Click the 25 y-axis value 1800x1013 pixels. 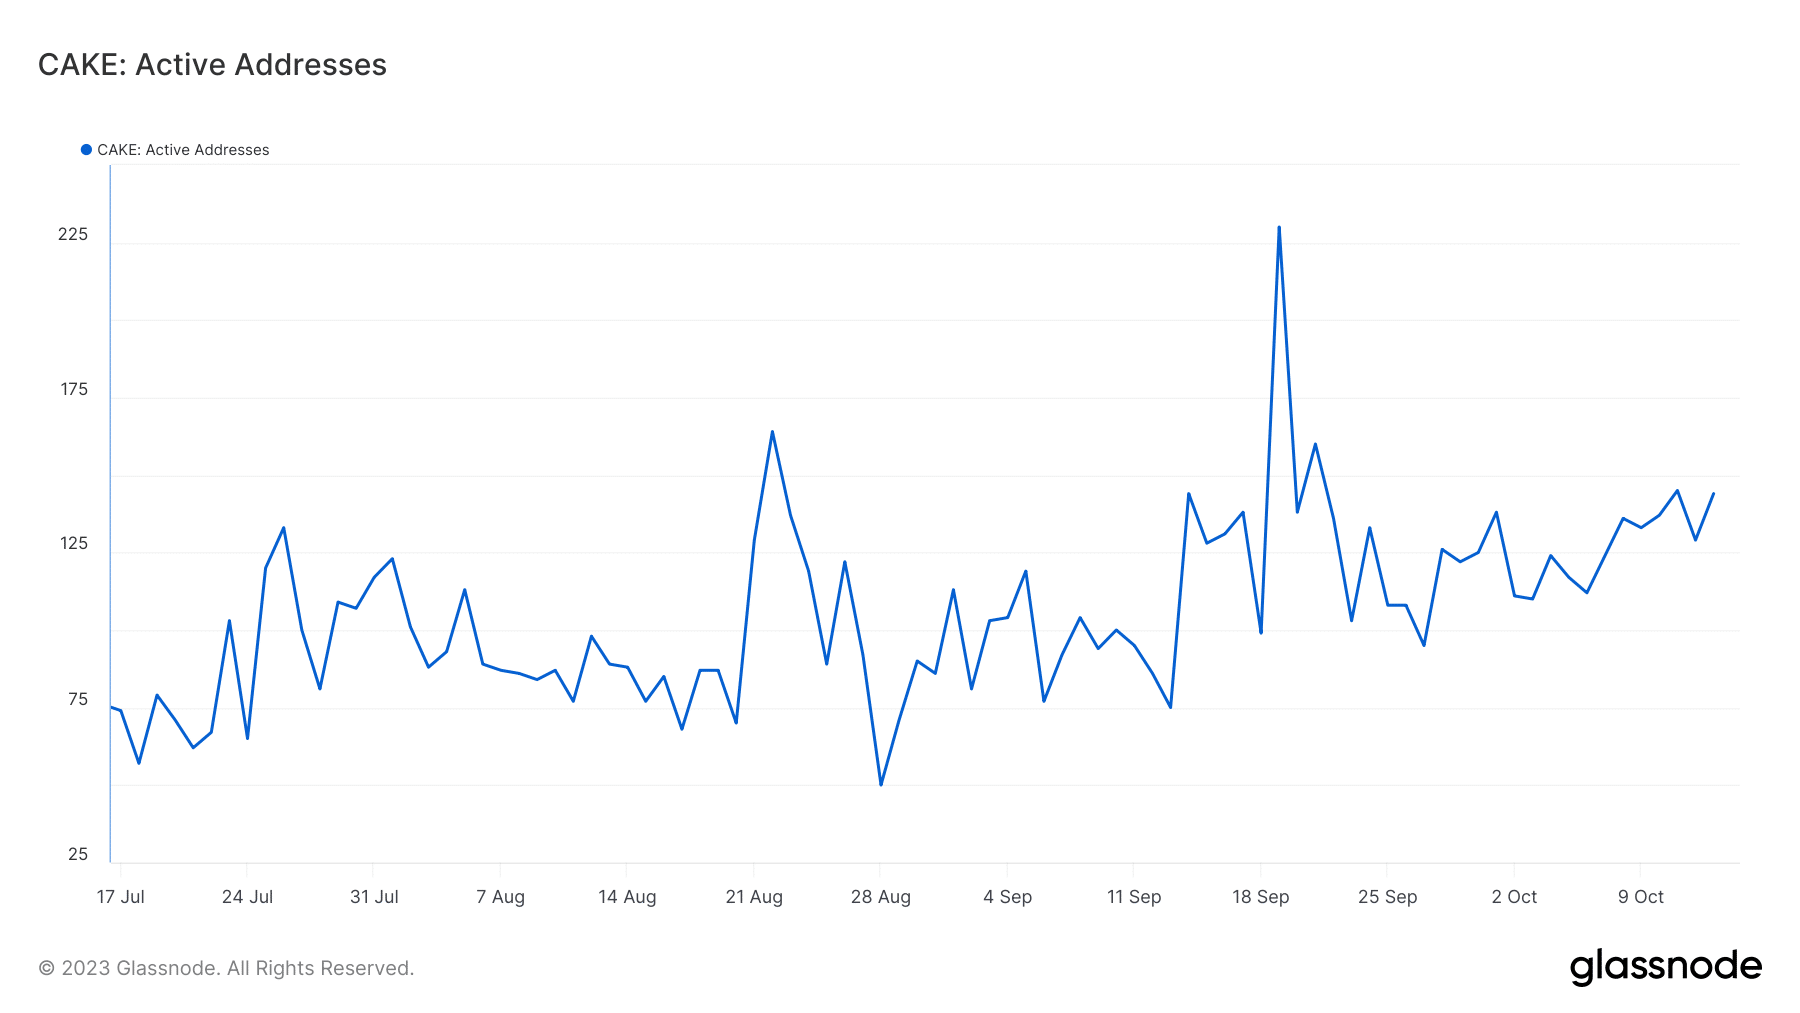click(78, 854)
